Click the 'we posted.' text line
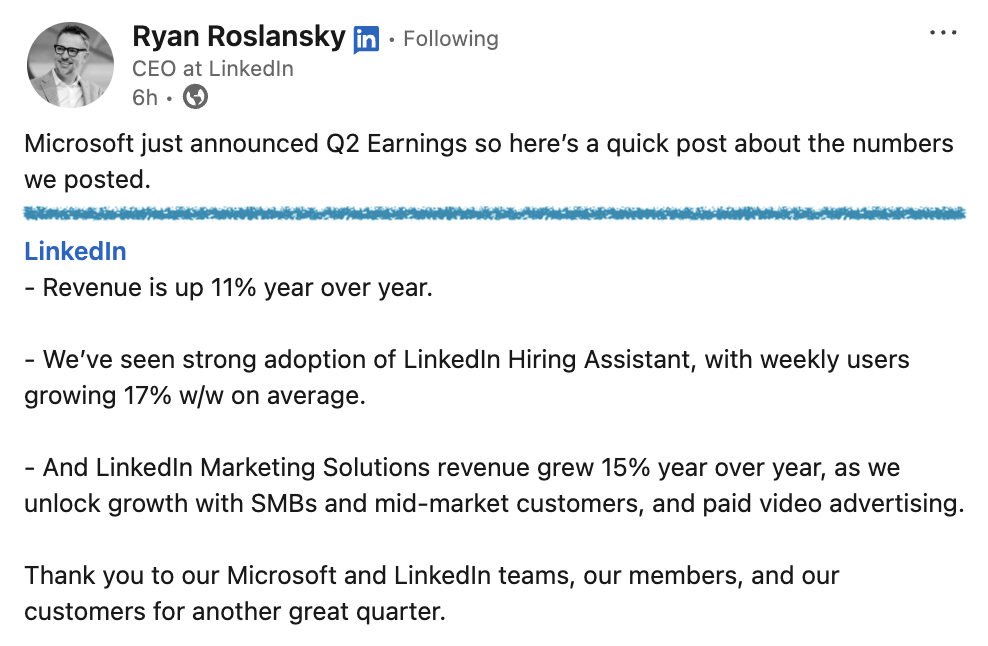988x646 pixels. [x=87, y=179]
